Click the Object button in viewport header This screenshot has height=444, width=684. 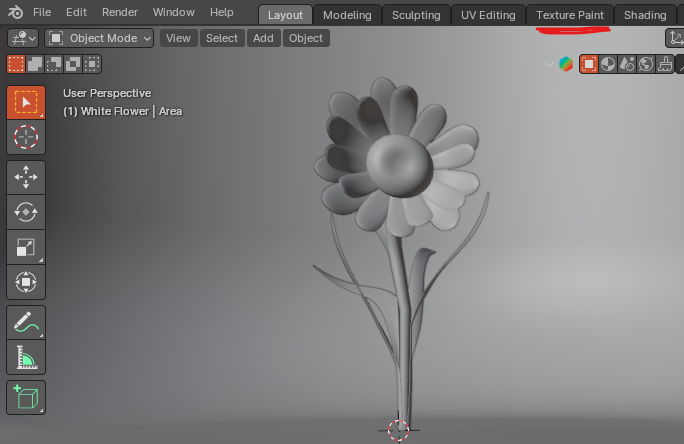click(x=306, y=38)
